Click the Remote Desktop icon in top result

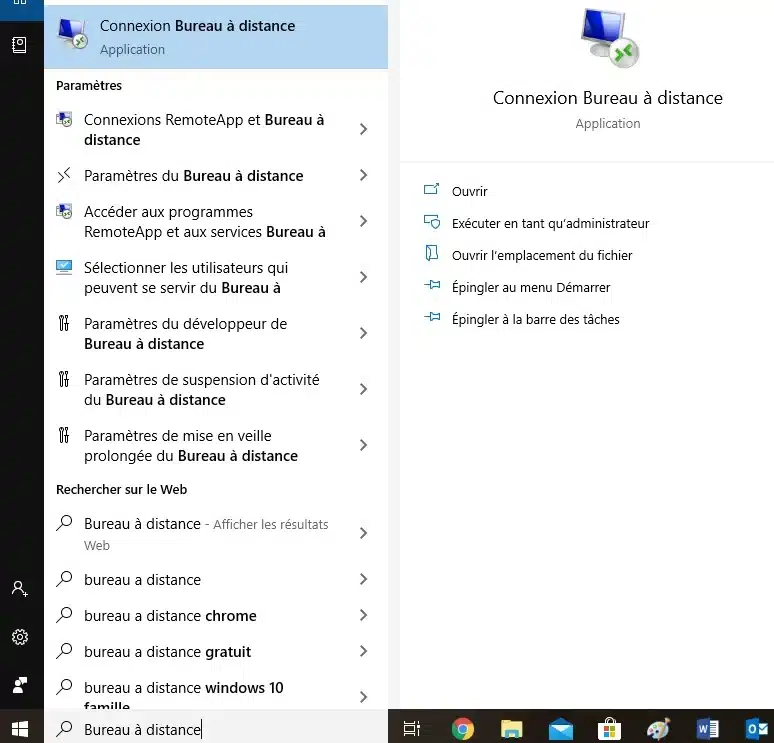73,34
